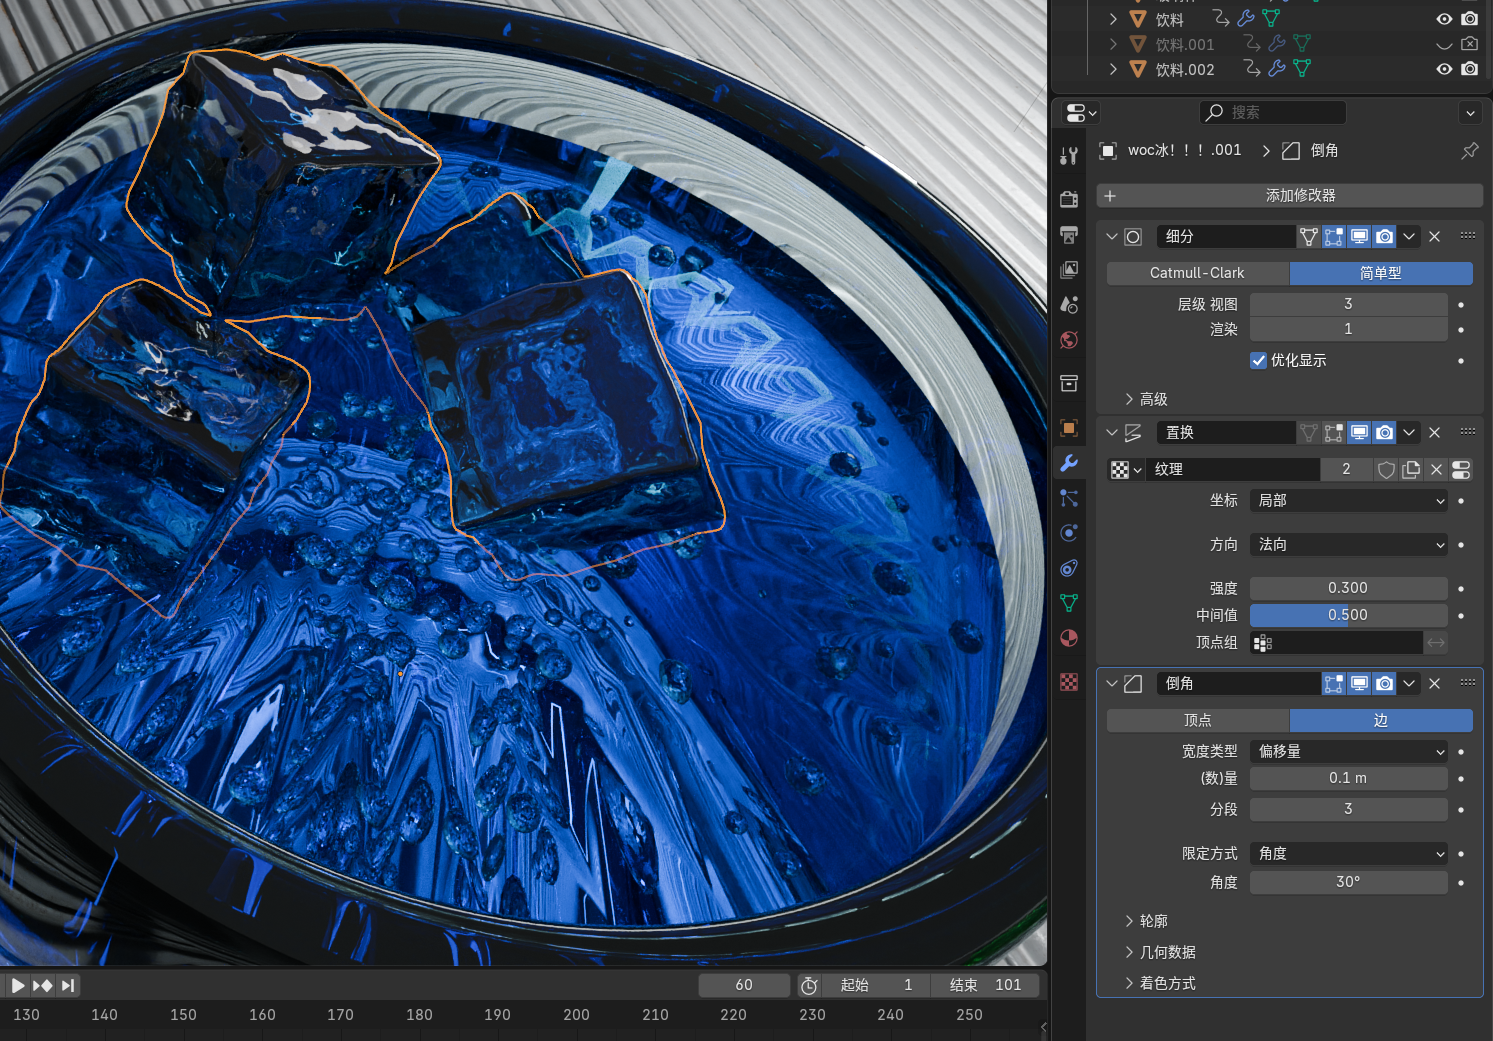1493x1041 pixels.
Task: Expand the 几何数据 section
Action: [1160, 952]
